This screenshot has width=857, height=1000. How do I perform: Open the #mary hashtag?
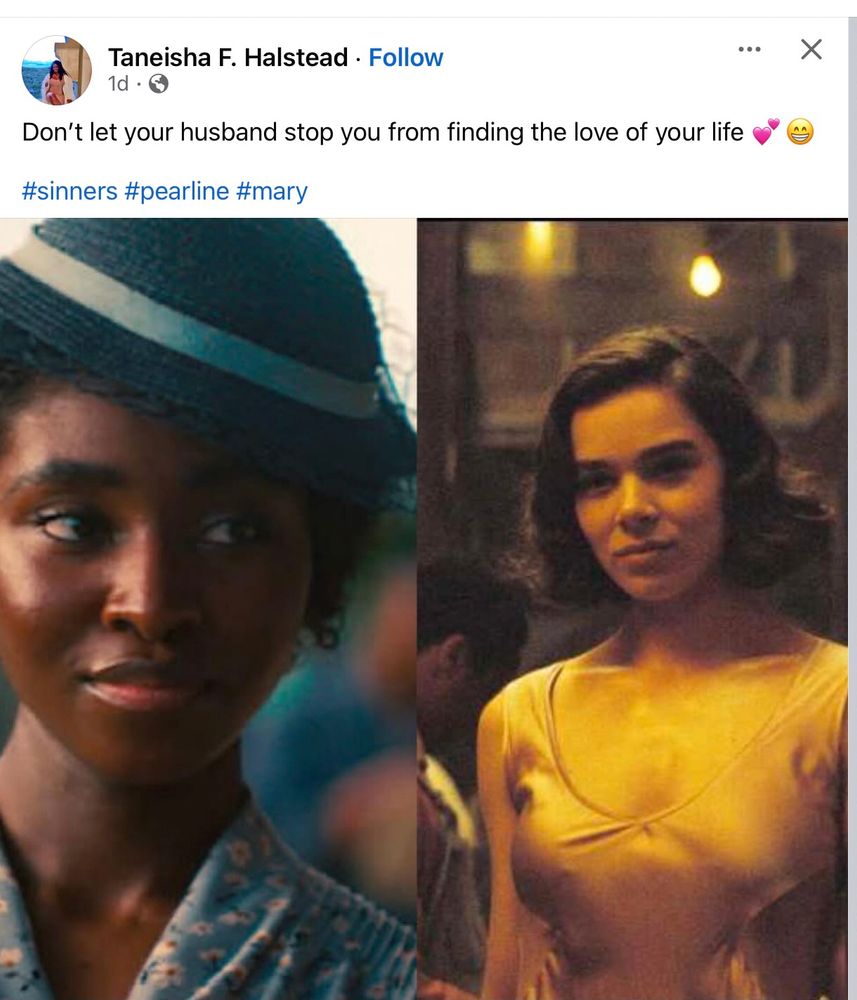point(272,191)
